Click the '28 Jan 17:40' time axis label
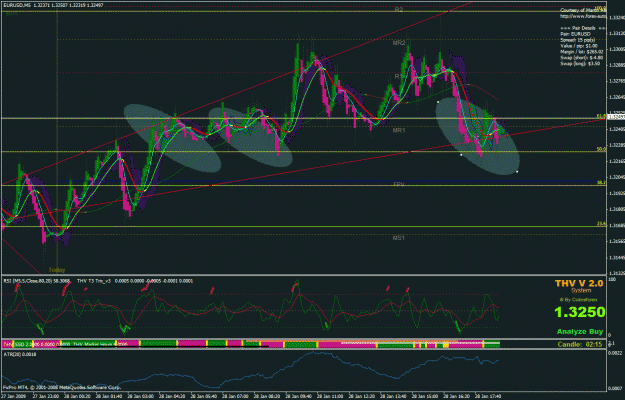The height and width of the screenshot is (400, 625). click(x=487, y=396)
